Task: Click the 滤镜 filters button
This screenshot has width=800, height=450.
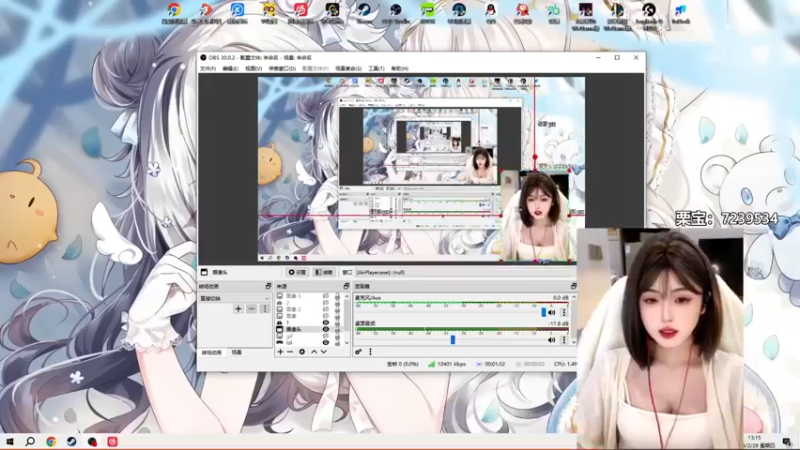Action: (x=323, y=272)
